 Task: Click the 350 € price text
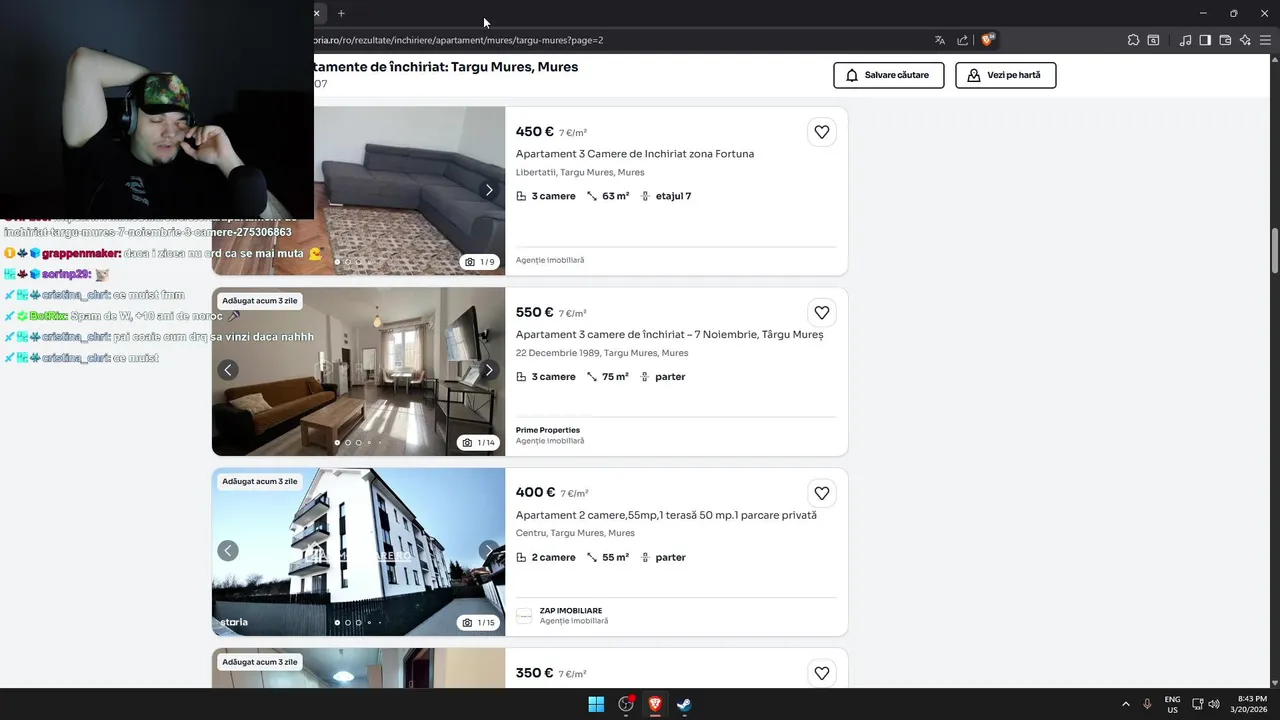(x=535, y=674)
